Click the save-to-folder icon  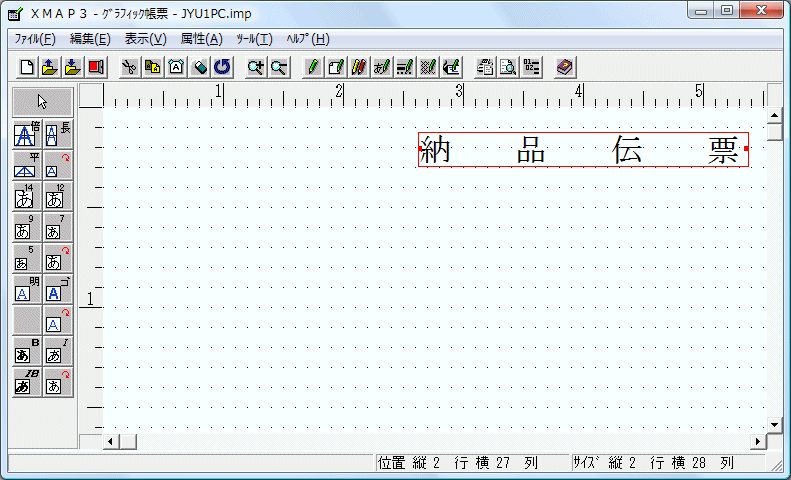click(73, 67)
